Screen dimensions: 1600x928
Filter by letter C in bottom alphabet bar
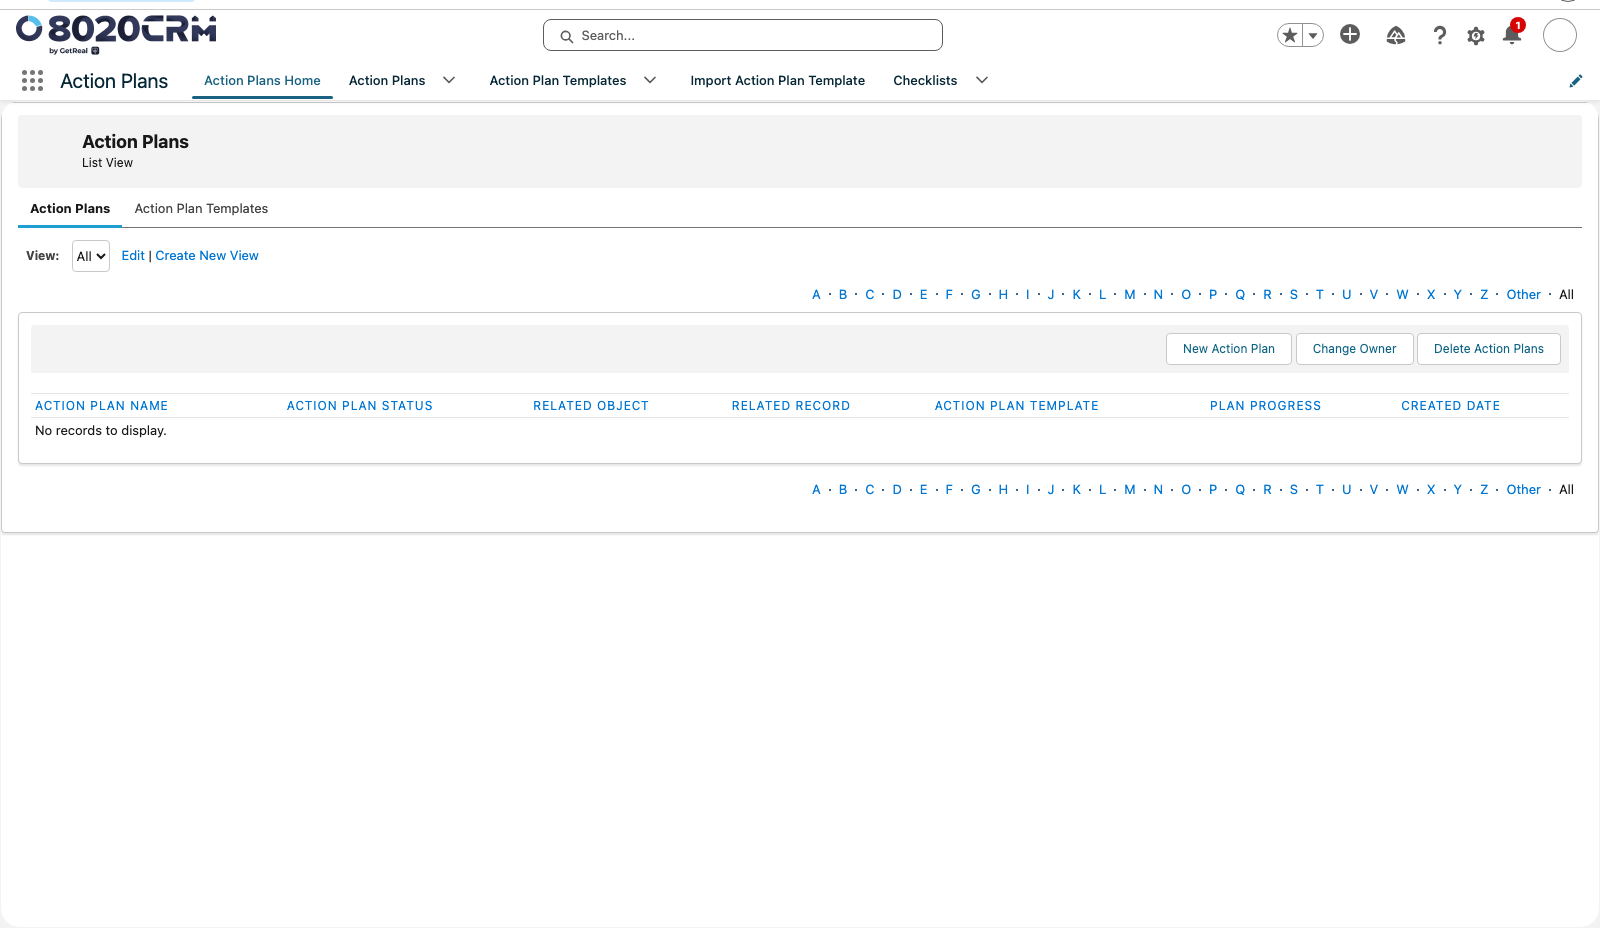(x=870, y=490)
